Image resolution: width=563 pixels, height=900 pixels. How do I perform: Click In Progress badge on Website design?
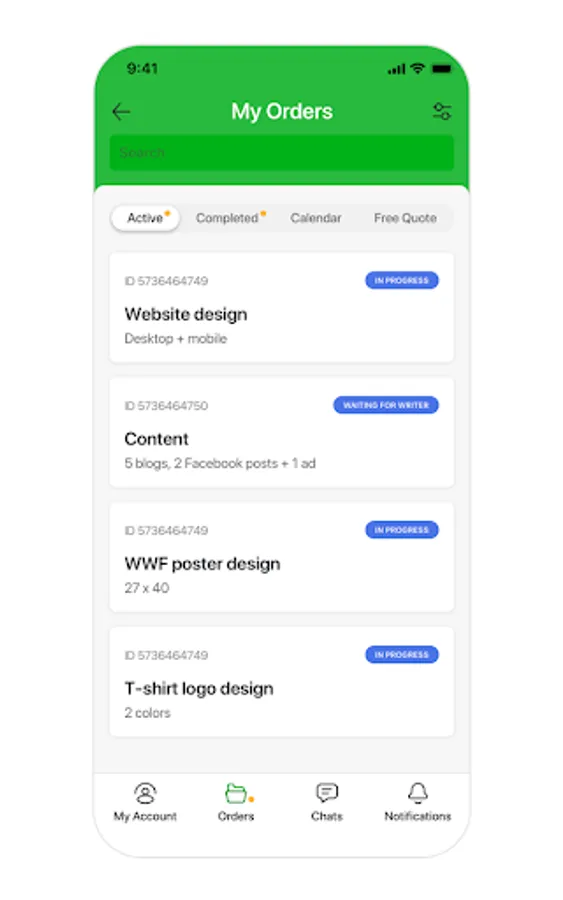coord(402,281)
